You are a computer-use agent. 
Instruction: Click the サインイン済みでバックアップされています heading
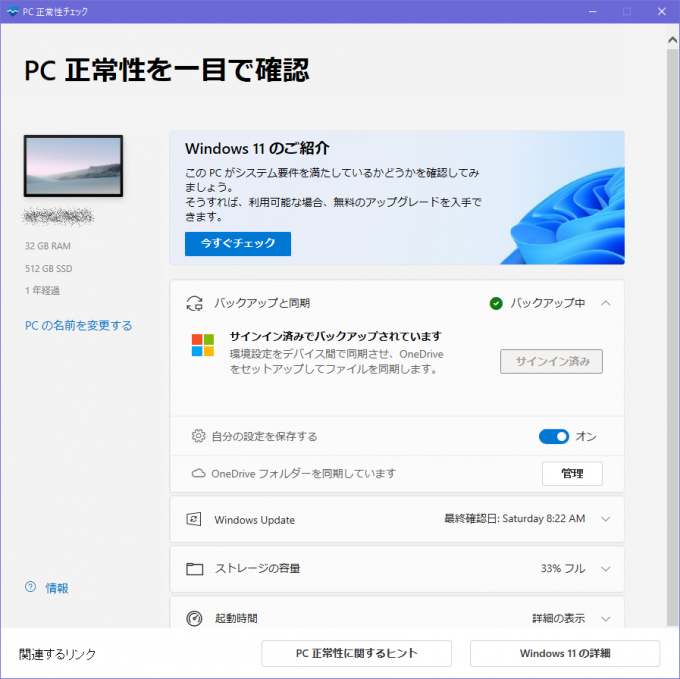[x=335, y=336]
